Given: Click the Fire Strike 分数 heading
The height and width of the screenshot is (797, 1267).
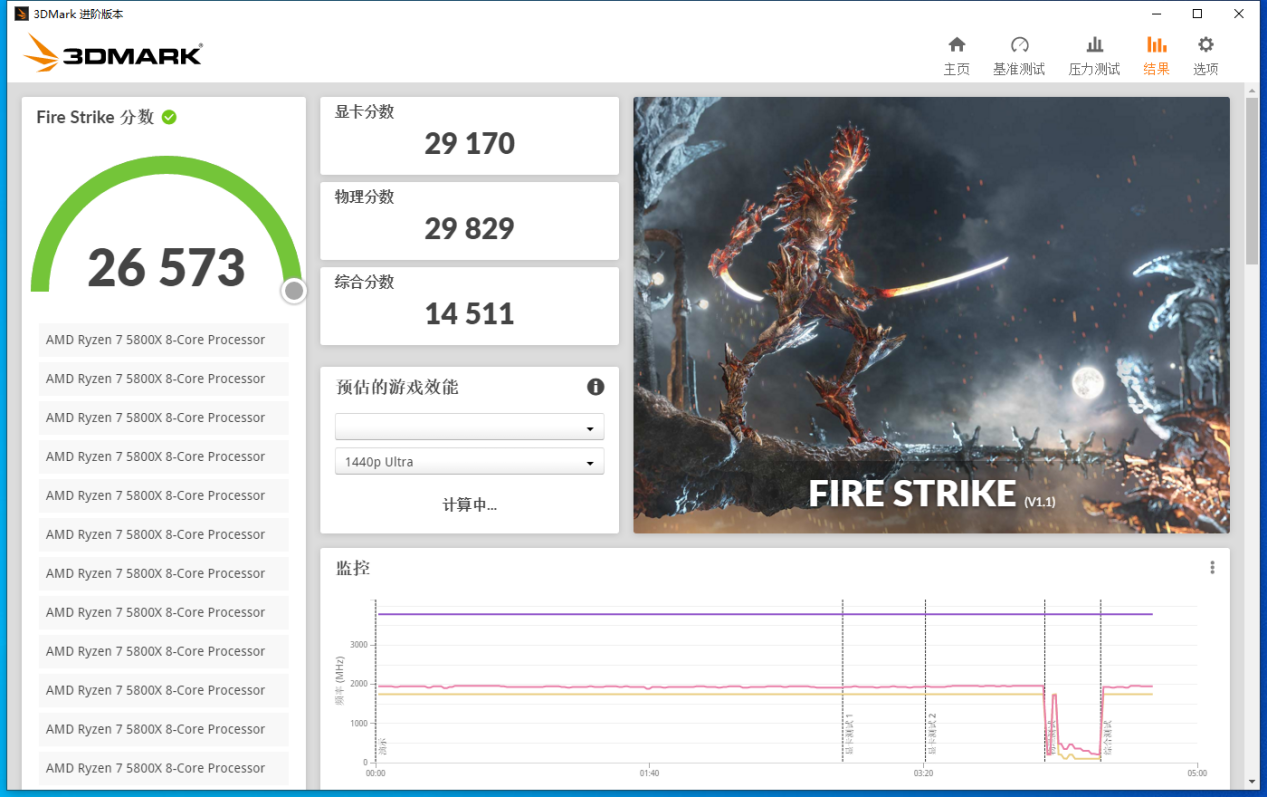Looking at the screenshot, I should pyautogui.click(x=95, y=117).
